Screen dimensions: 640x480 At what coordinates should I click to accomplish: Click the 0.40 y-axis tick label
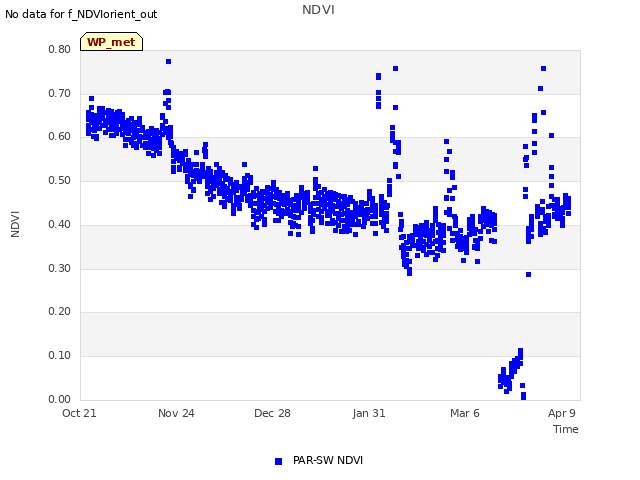click(x=60, y=224)
